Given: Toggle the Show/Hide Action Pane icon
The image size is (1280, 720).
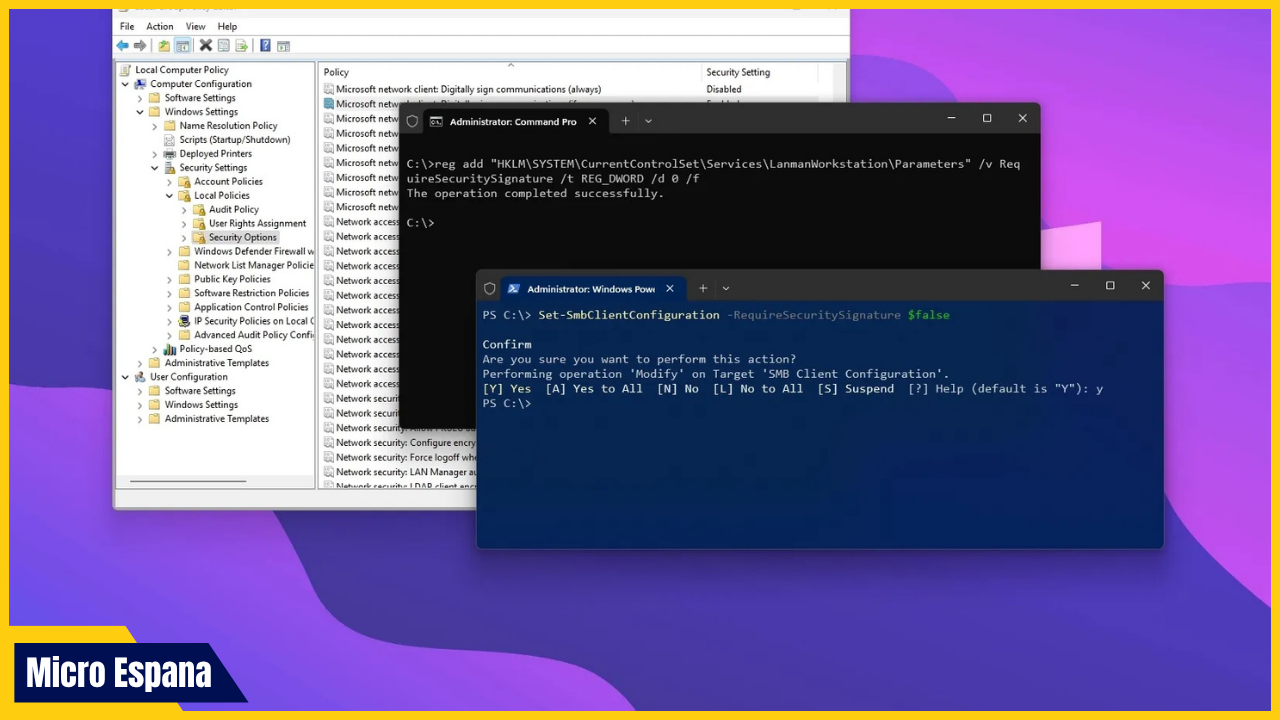Looking at the screenshot, I should tap(283, 45).
